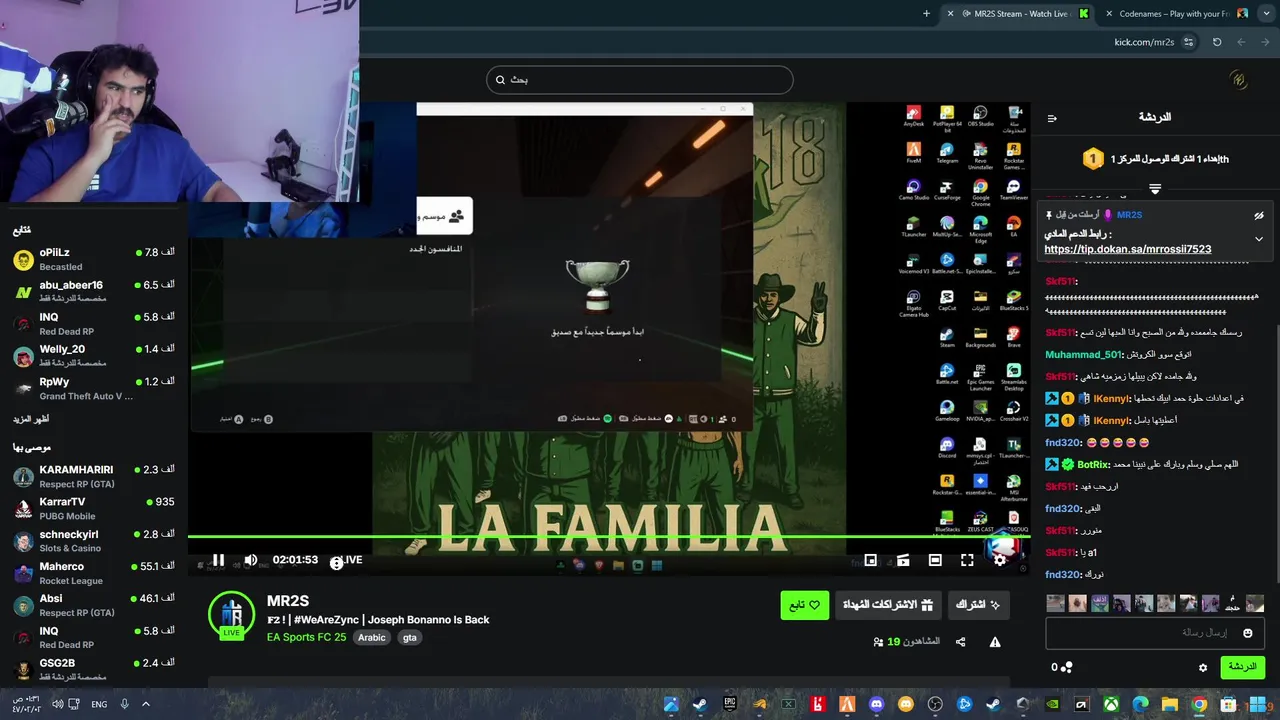Open Epic Games from the taskbar
This screenshot has width=1280, height=720.
(730, 704)
